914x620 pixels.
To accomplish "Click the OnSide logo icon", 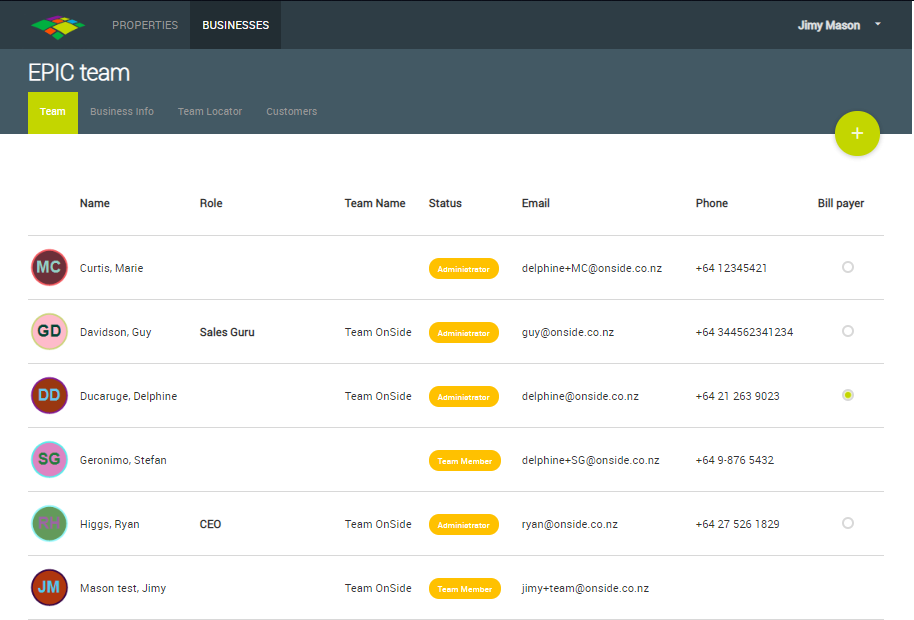I will click(x=58, y=25).
